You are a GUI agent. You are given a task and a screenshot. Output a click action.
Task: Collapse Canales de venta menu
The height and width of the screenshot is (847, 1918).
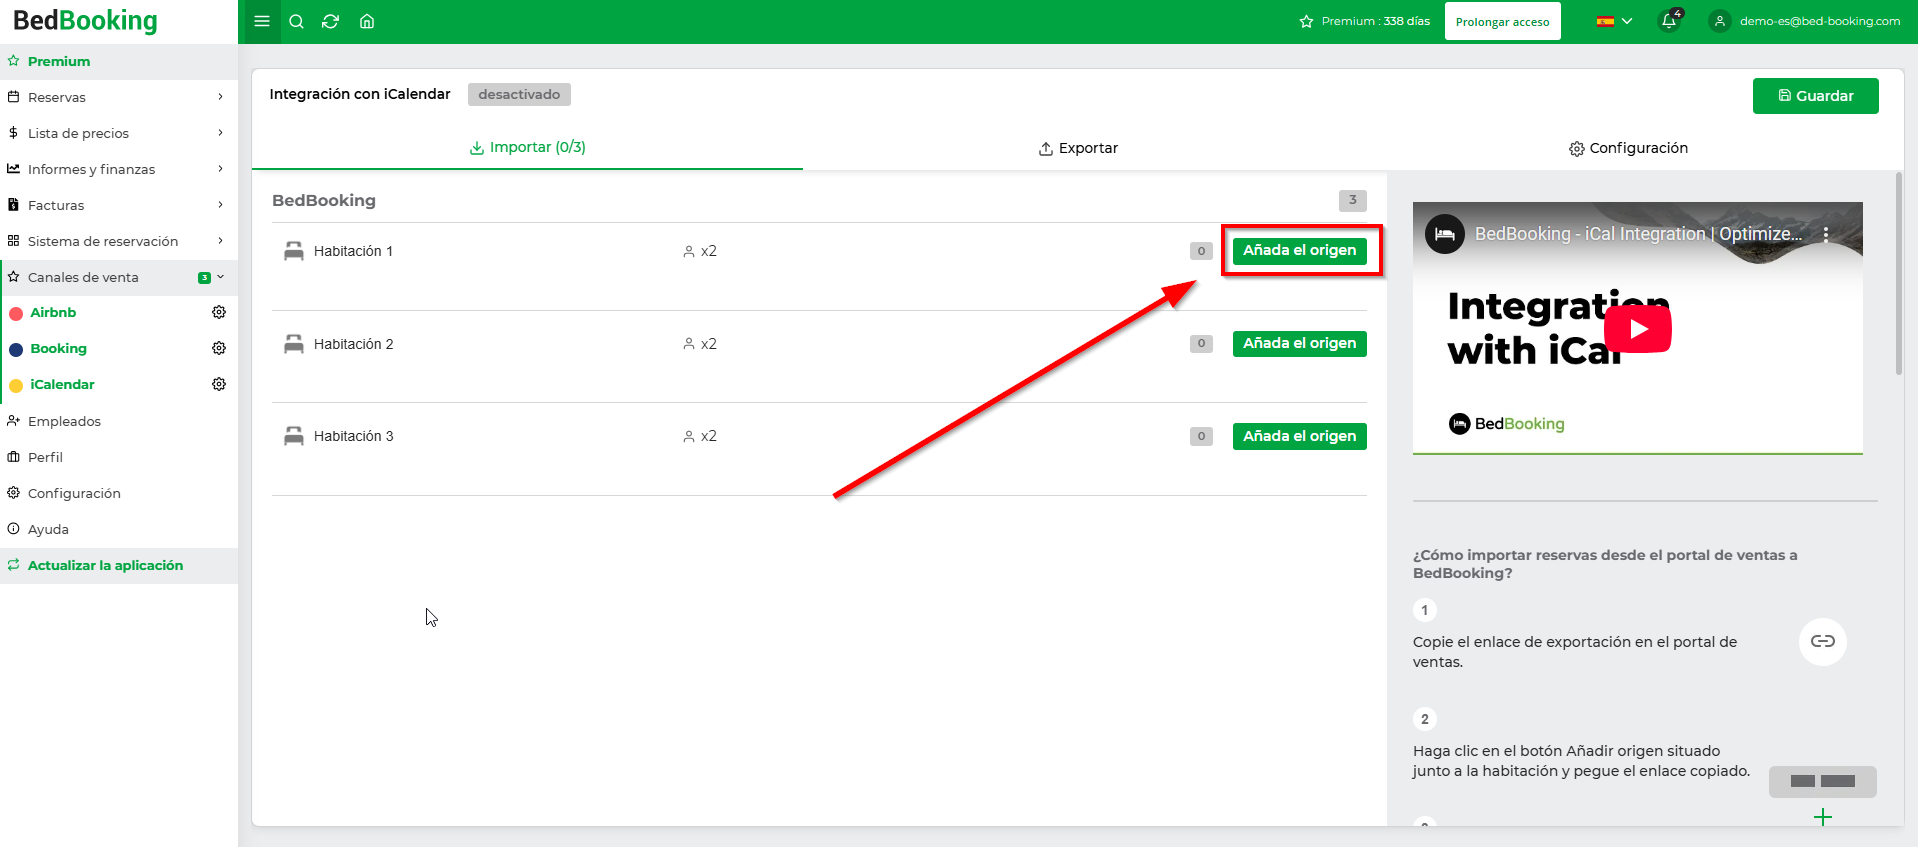click(119, 277)
